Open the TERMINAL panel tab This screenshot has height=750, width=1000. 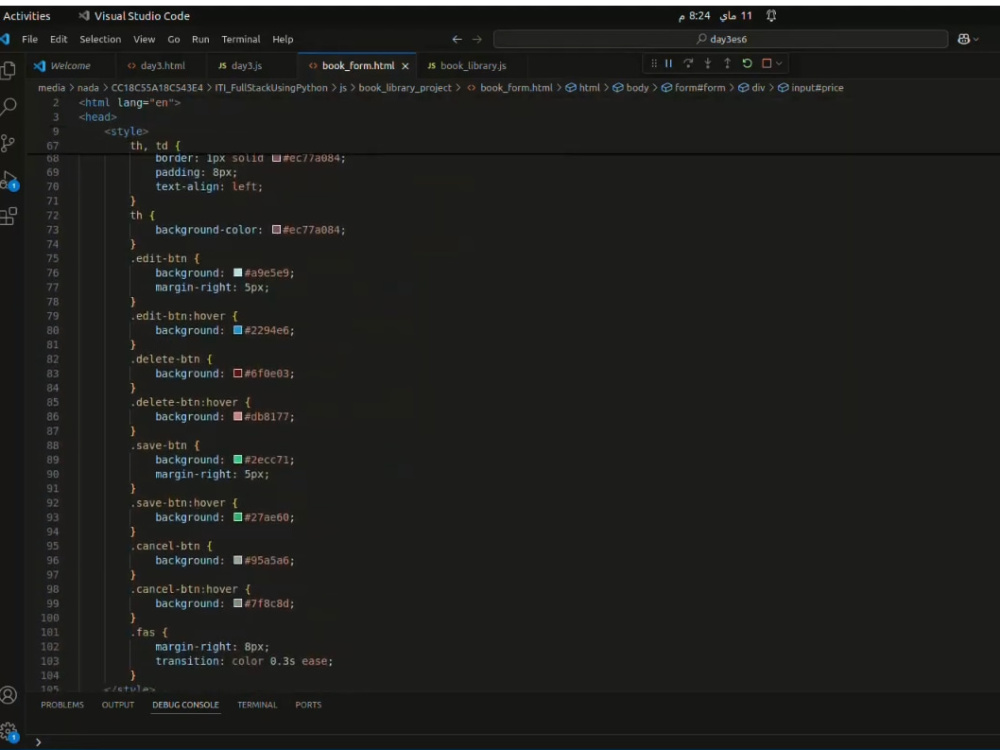tap(257, 705)
